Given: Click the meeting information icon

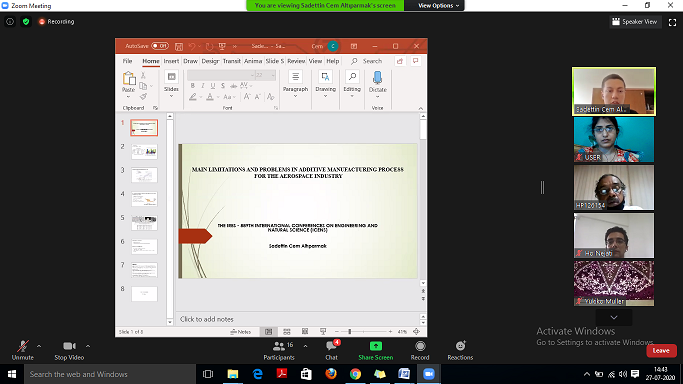Looking at the screenshot, I should [x=10, y=21].
